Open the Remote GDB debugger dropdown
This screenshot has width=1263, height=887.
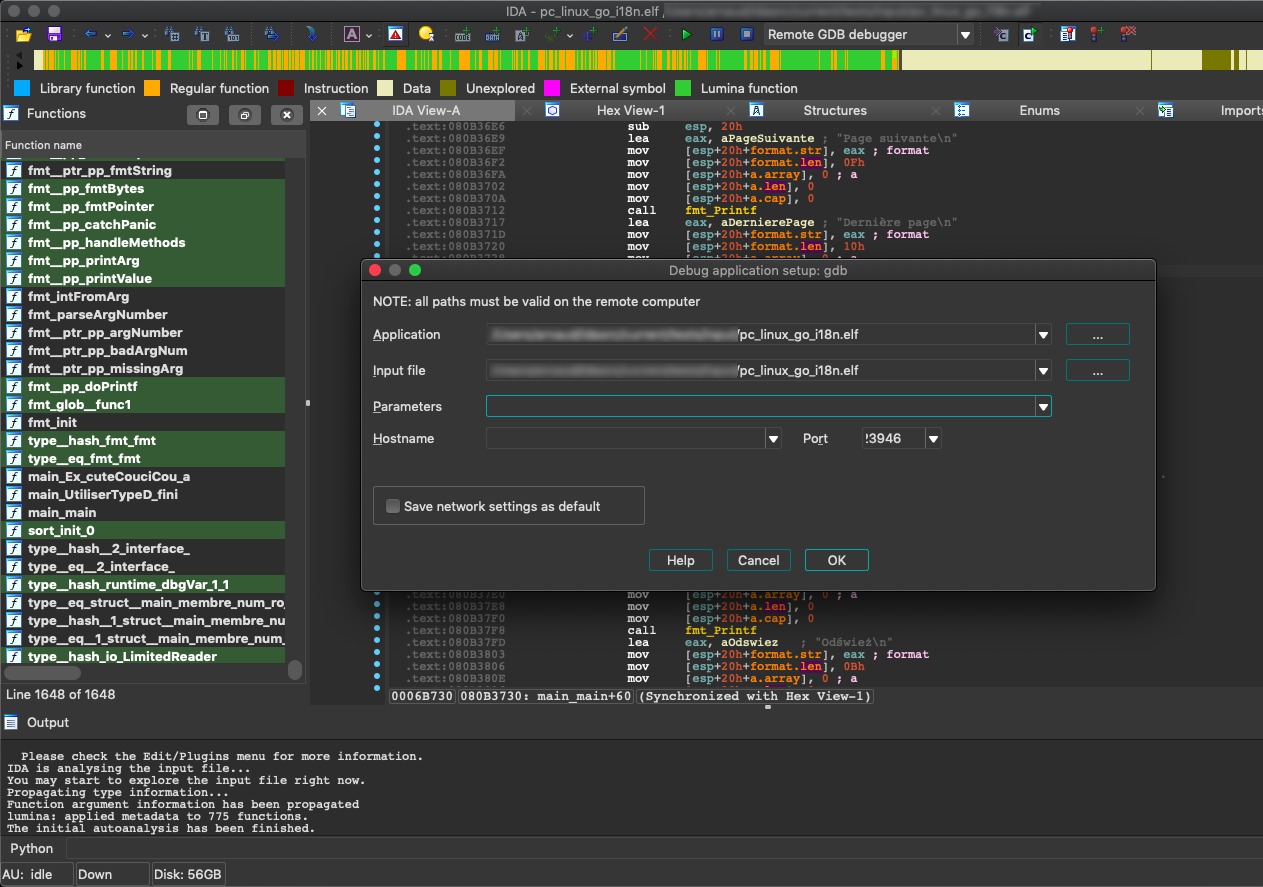(965, 35)
